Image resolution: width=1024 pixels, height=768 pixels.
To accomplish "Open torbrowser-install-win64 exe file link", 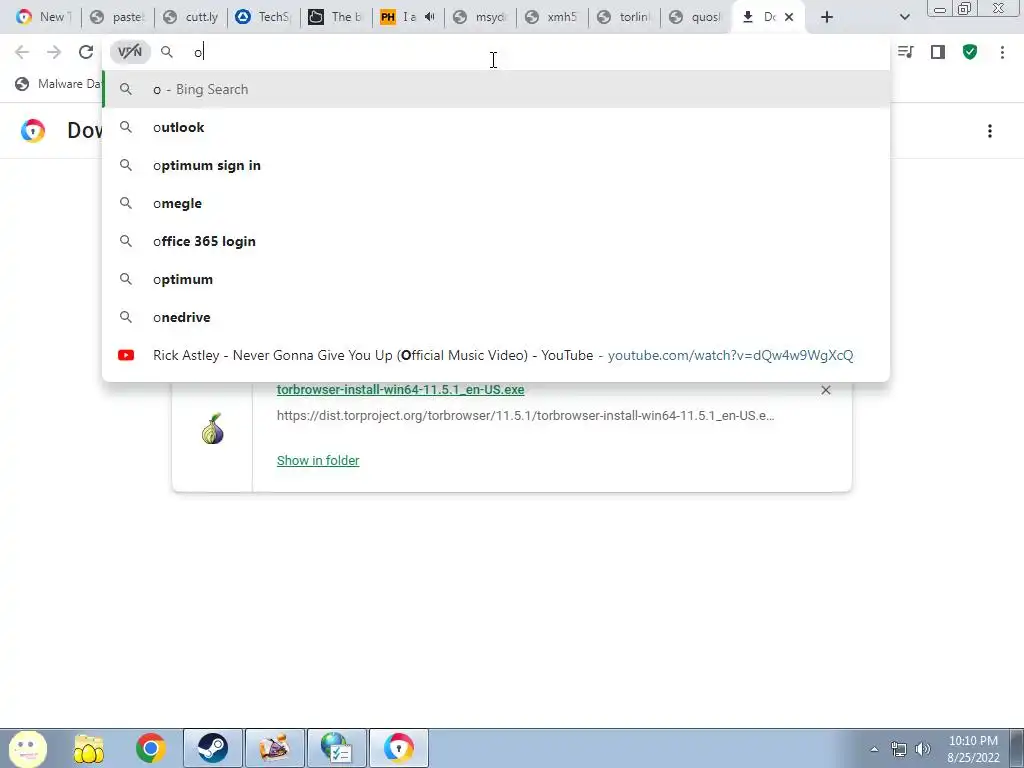I will click(400, 390).
